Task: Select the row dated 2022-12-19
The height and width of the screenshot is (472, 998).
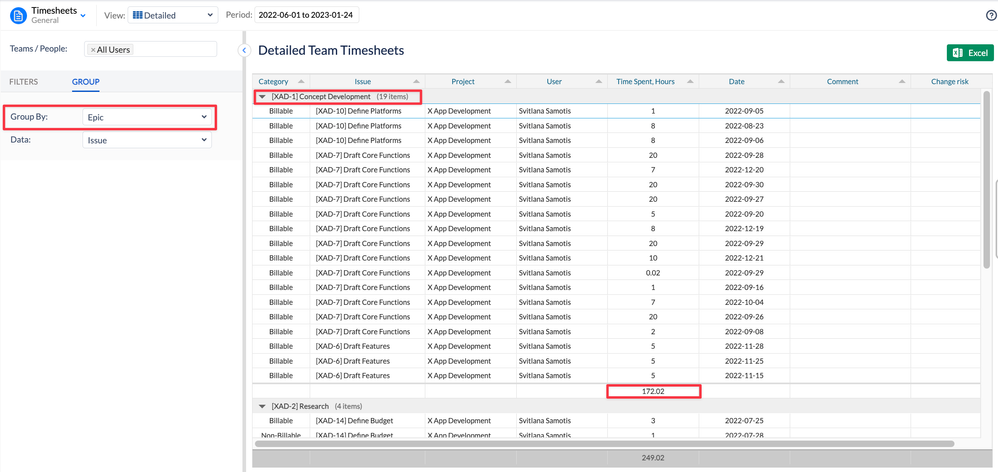Action: (x=616, y=229)
